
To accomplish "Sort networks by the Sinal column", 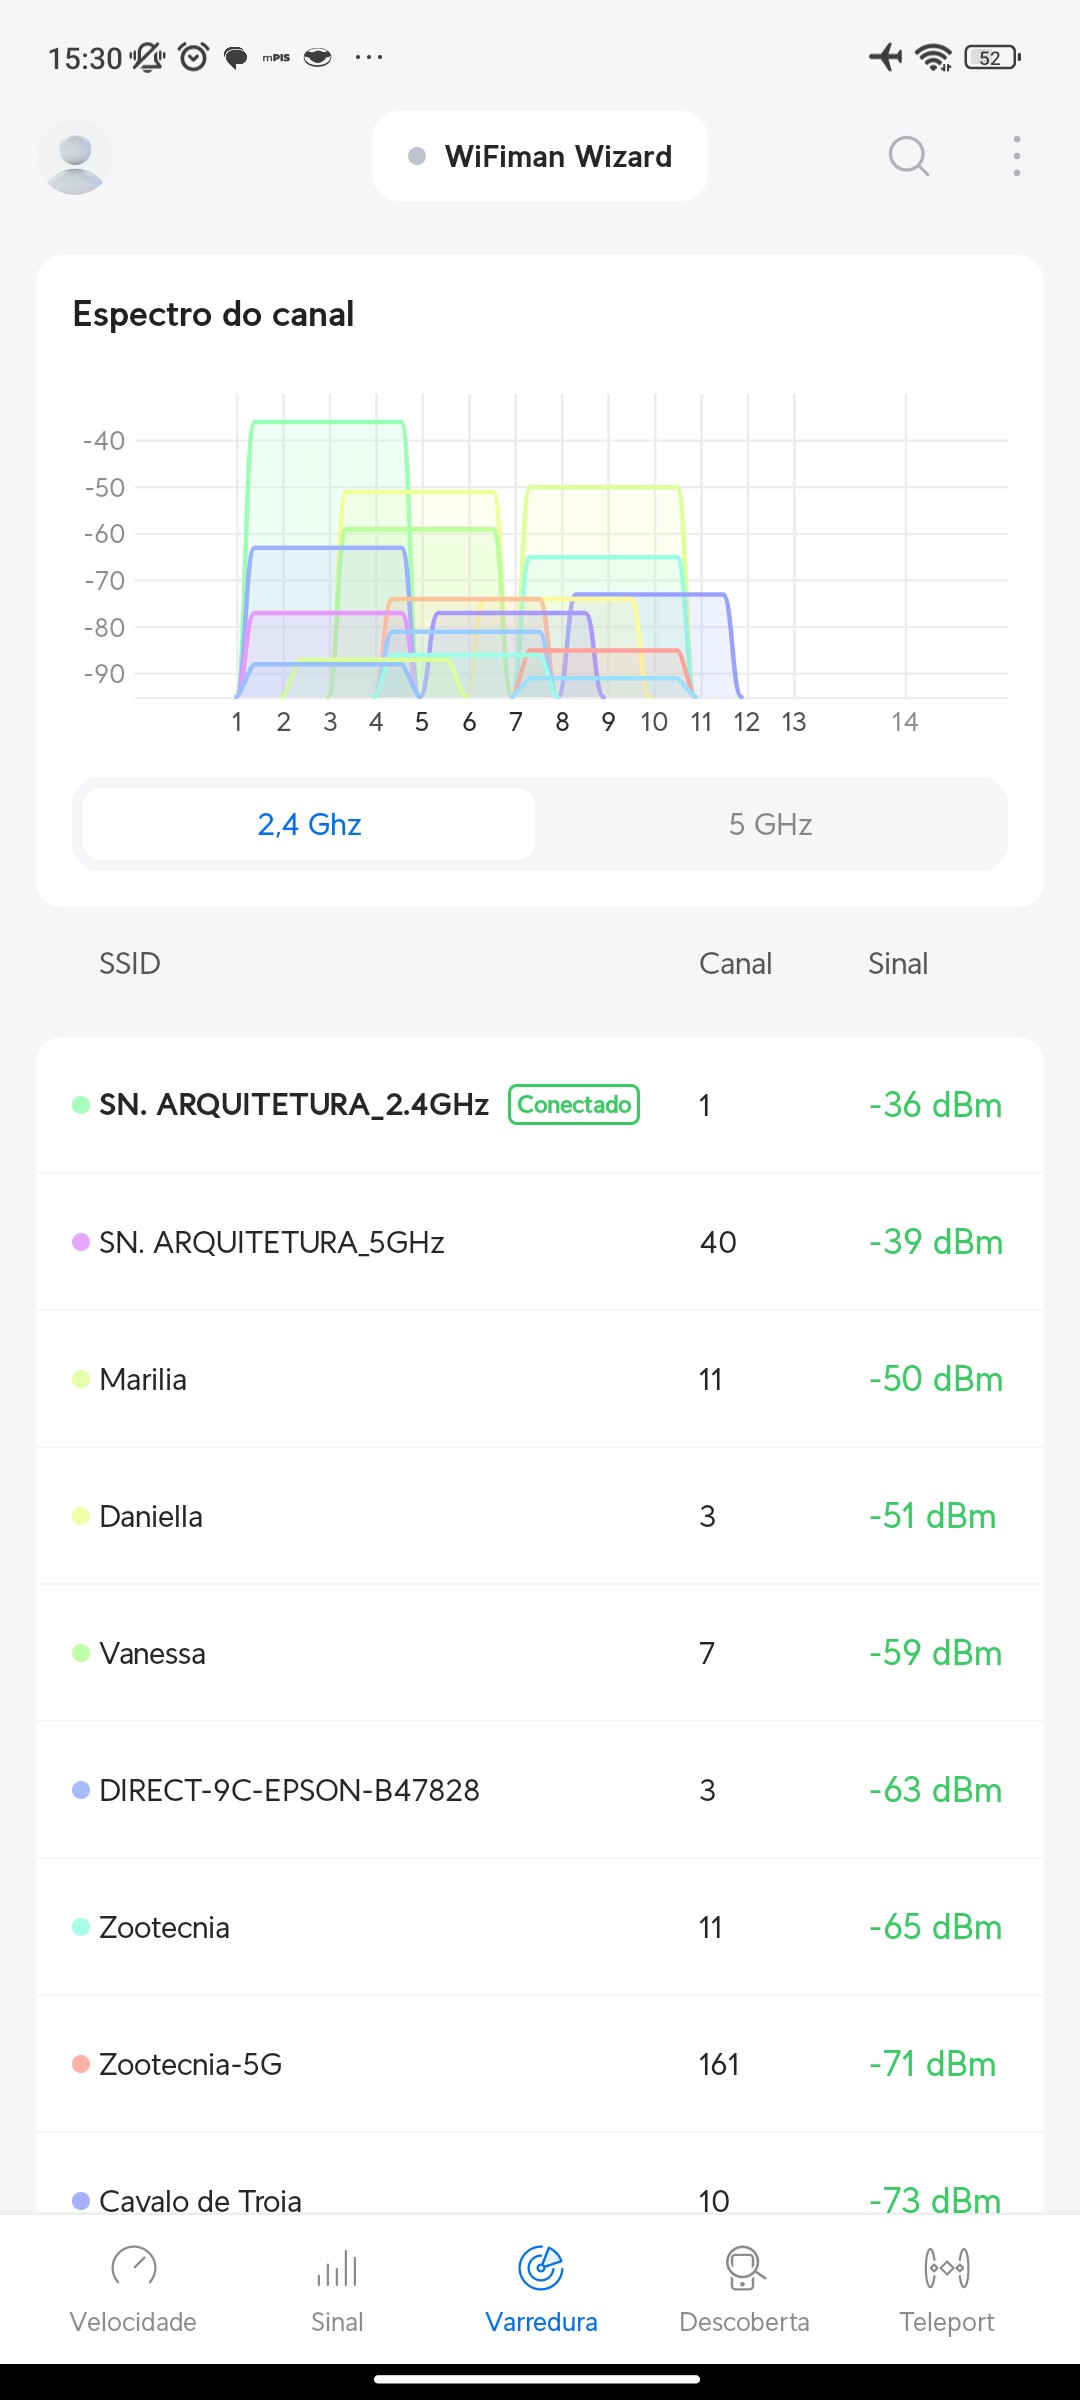I will [x=897, y=963].
